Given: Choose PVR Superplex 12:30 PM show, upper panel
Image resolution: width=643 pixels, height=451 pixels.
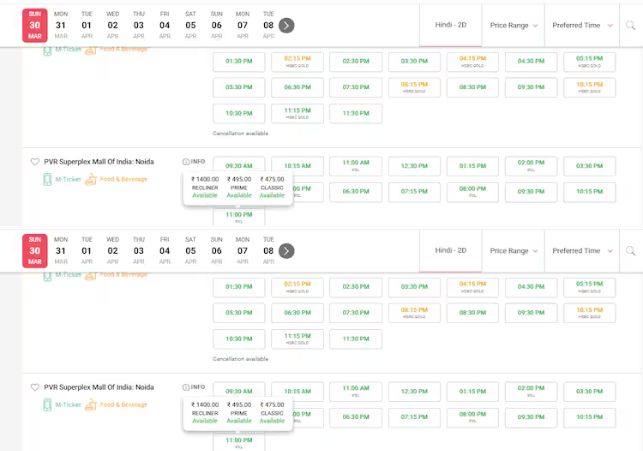Looking at the screenshot, I should pos(414,166).
